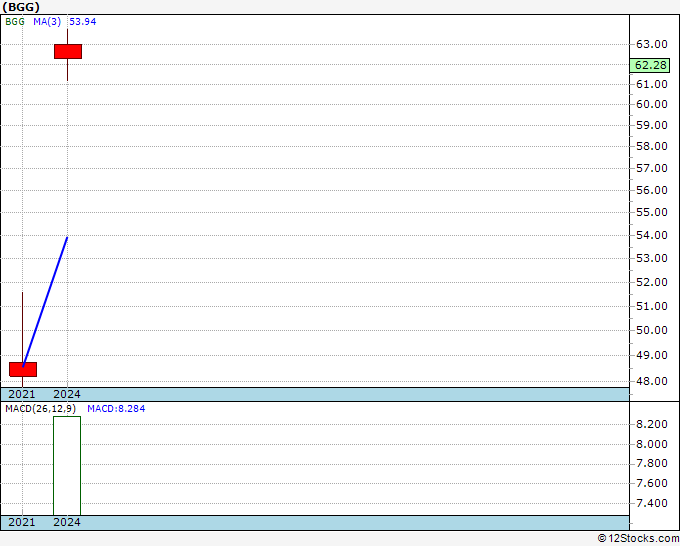680x546 pixels.
Task: Click 2021 on the MACD time axis
Action: coord(22,522)
